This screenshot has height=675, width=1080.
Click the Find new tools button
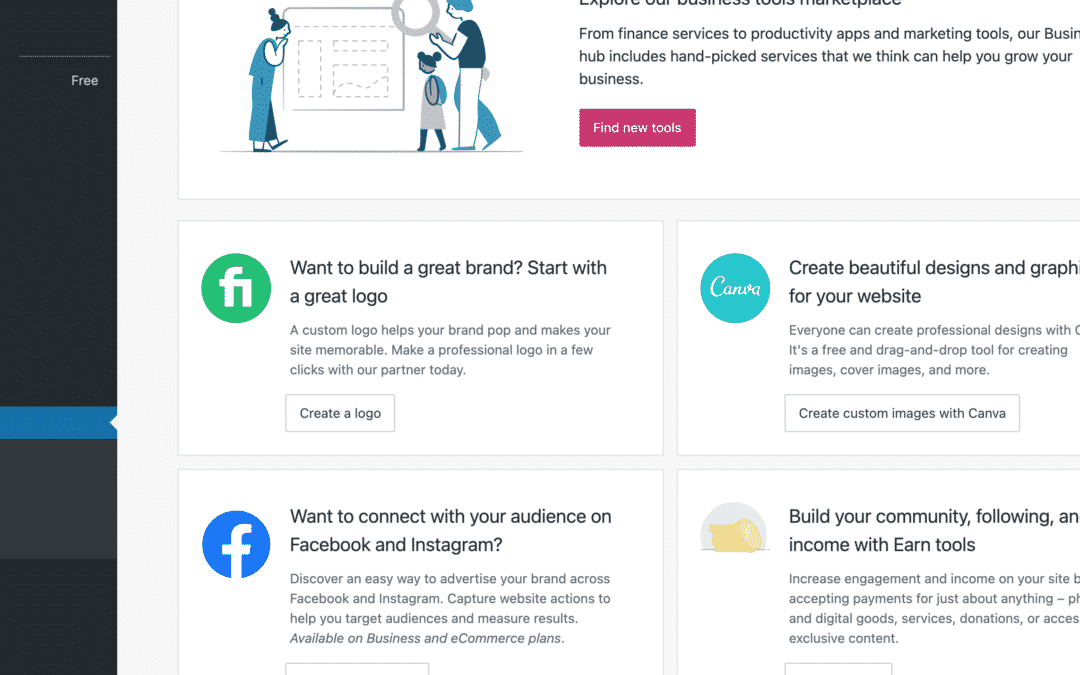pyautogui.click(x=637, y=127)
